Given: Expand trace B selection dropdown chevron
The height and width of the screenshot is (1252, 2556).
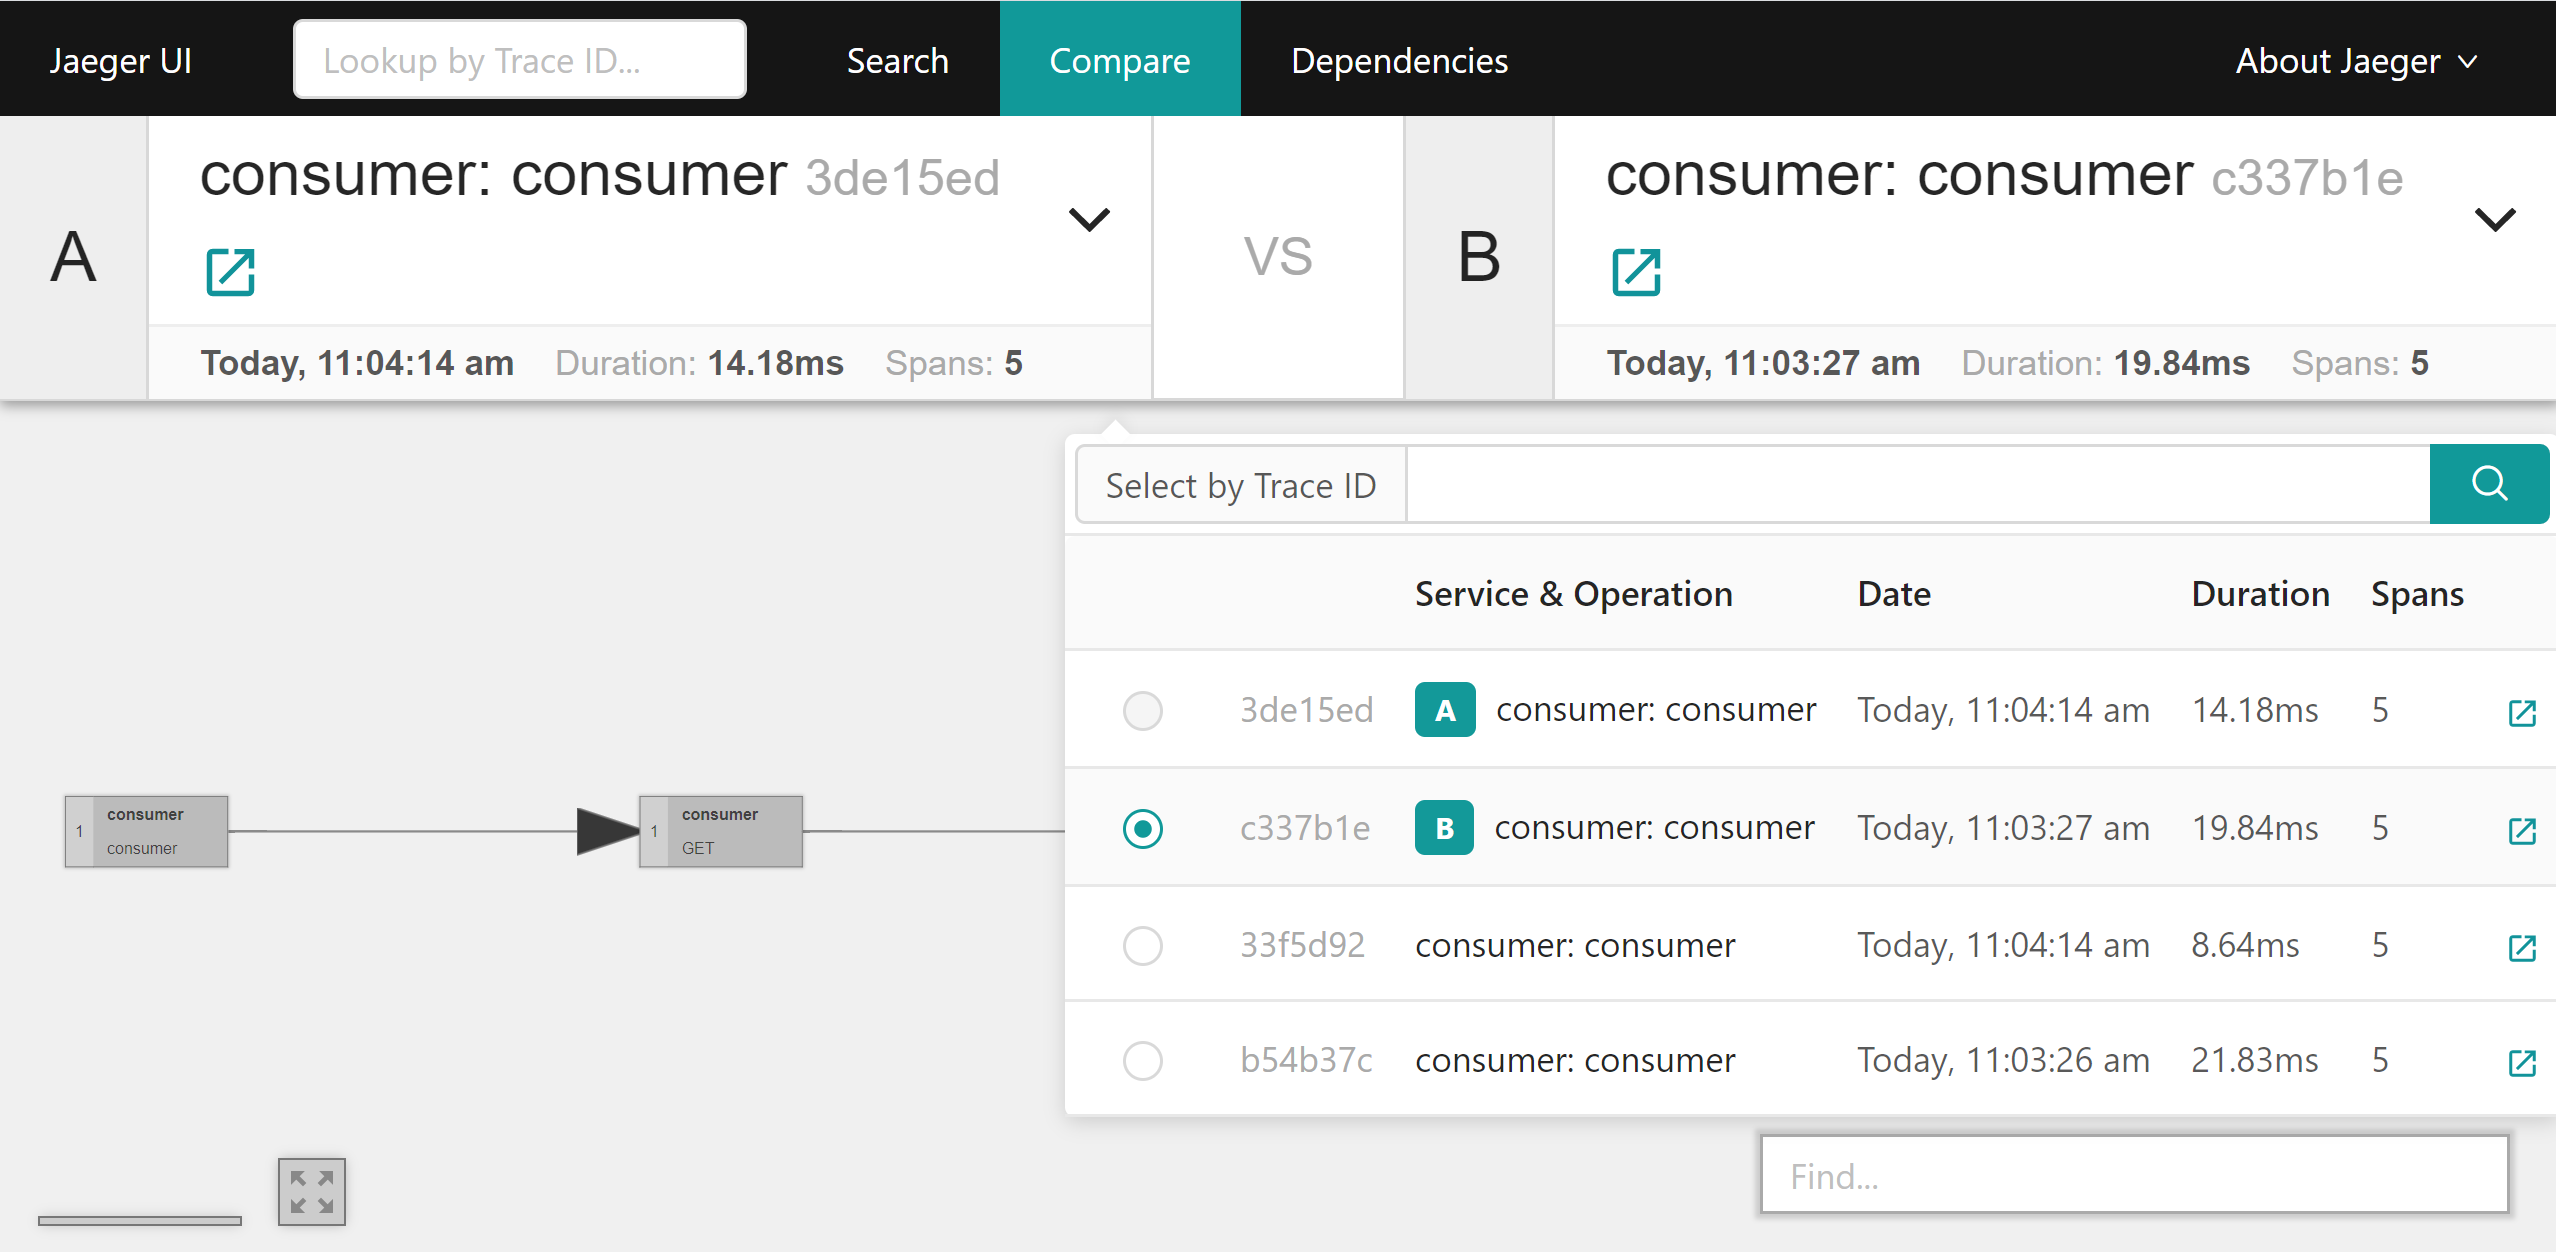Looking at the screenshot, I should (x=2494, y=219).
